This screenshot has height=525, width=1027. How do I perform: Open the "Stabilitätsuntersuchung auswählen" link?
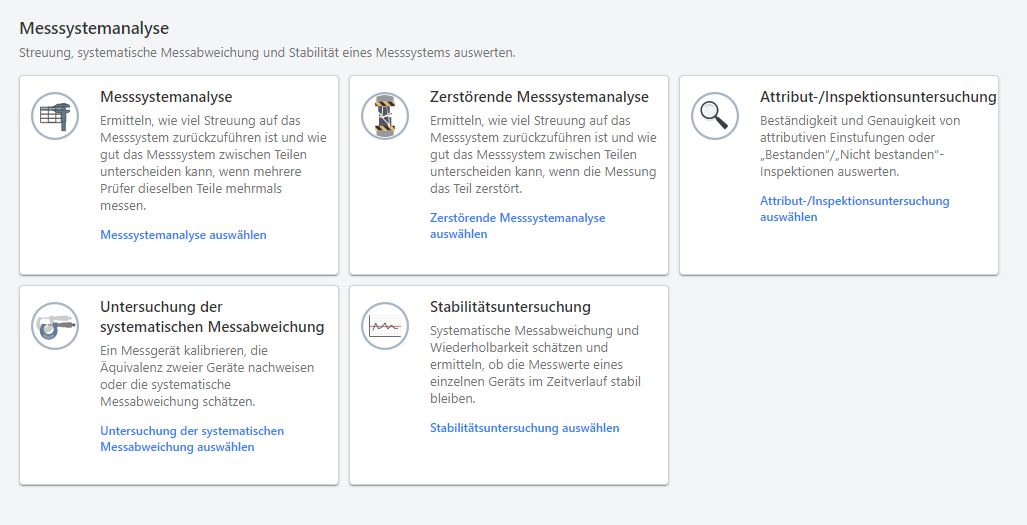[524, 428]
